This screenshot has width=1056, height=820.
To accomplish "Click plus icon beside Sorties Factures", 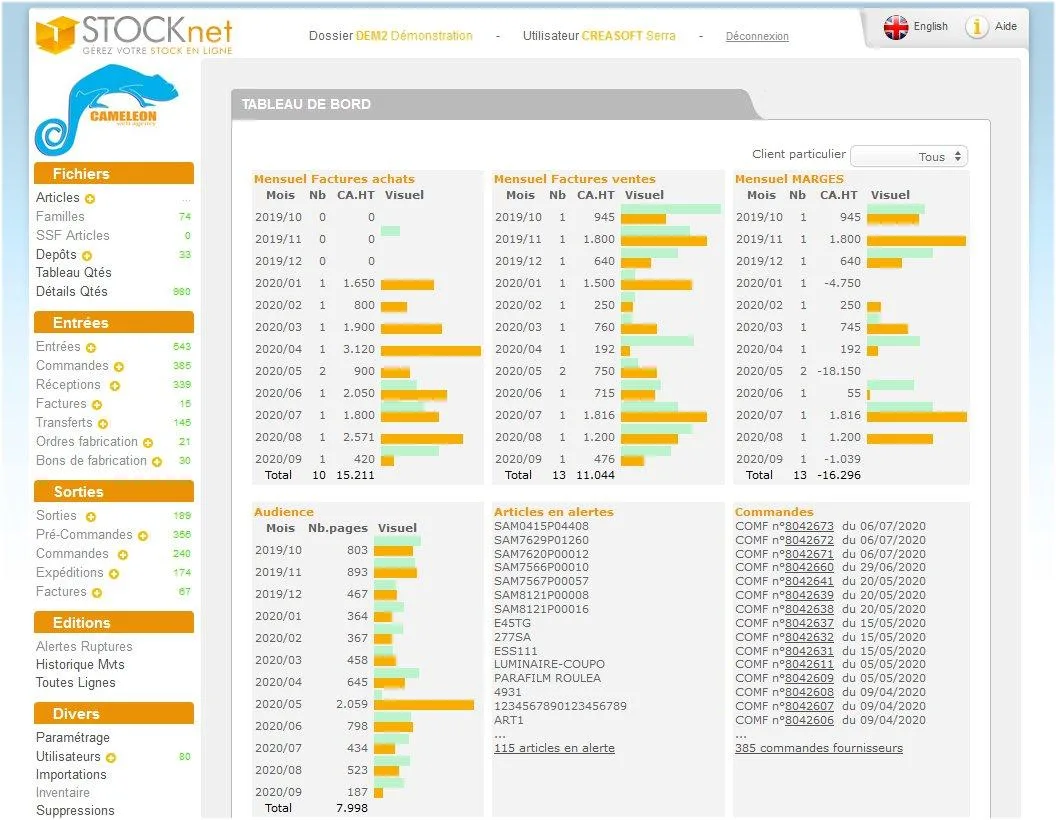I will (x=97, y=593).
